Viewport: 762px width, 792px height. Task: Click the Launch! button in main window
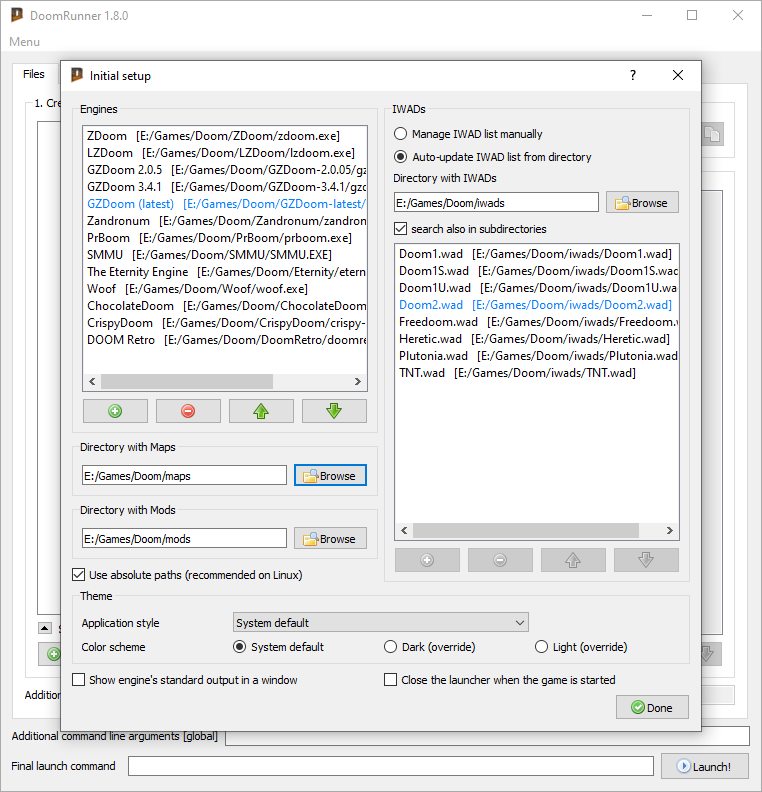pyautogui.click(x=705, y=766)
